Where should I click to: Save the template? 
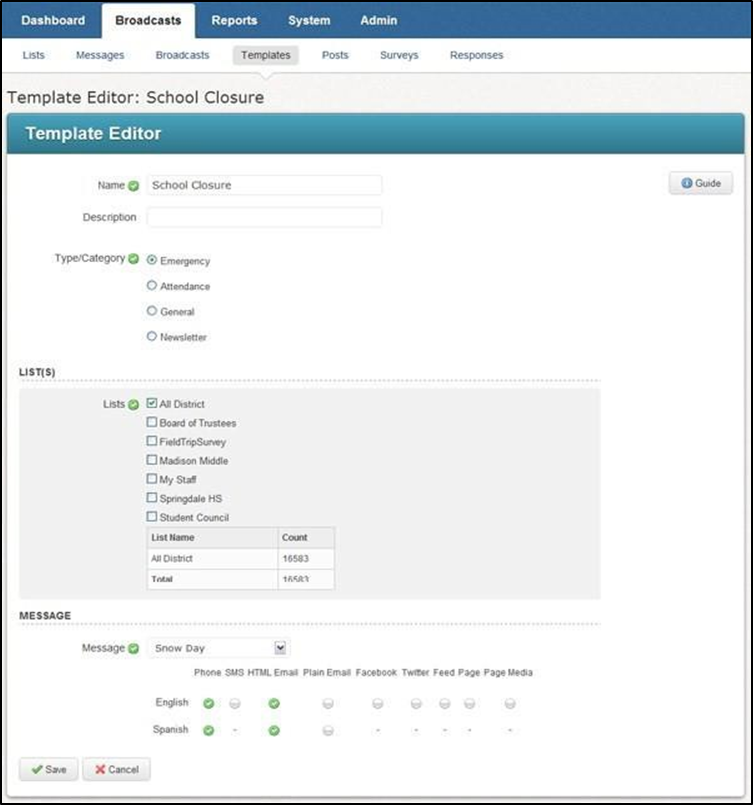(48, 769)
